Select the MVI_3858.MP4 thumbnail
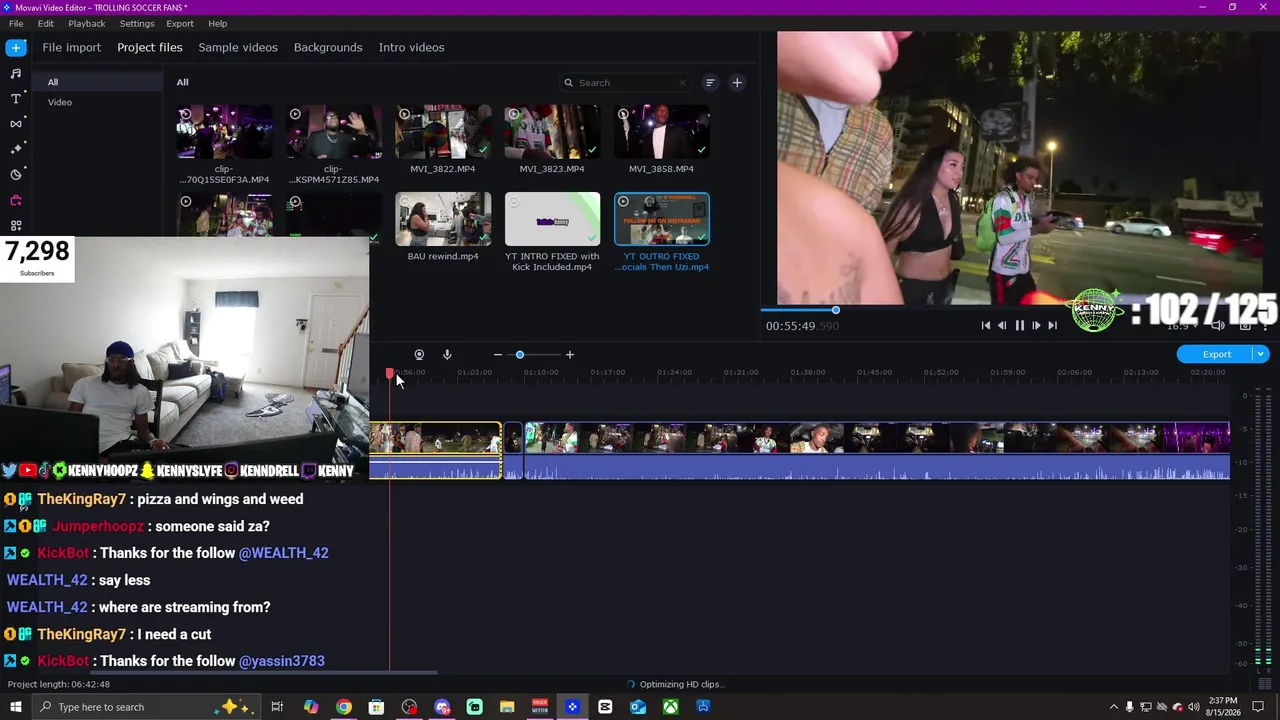1280x720 pixels. tap(662, 132)
